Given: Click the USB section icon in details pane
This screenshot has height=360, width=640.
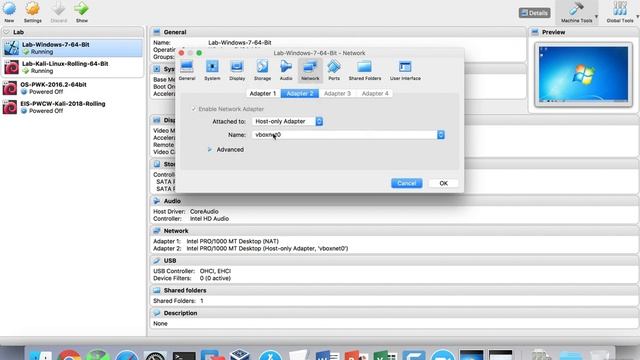Looking at the screenshot, I should 157,260.
